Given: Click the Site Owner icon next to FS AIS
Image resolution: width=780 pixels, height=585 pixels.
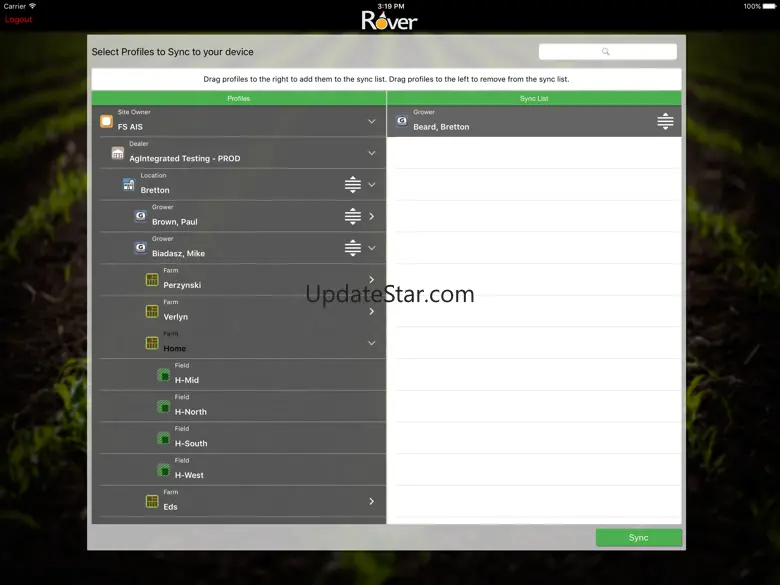Looking at the screenshot, I should click(x=106, y=121).
